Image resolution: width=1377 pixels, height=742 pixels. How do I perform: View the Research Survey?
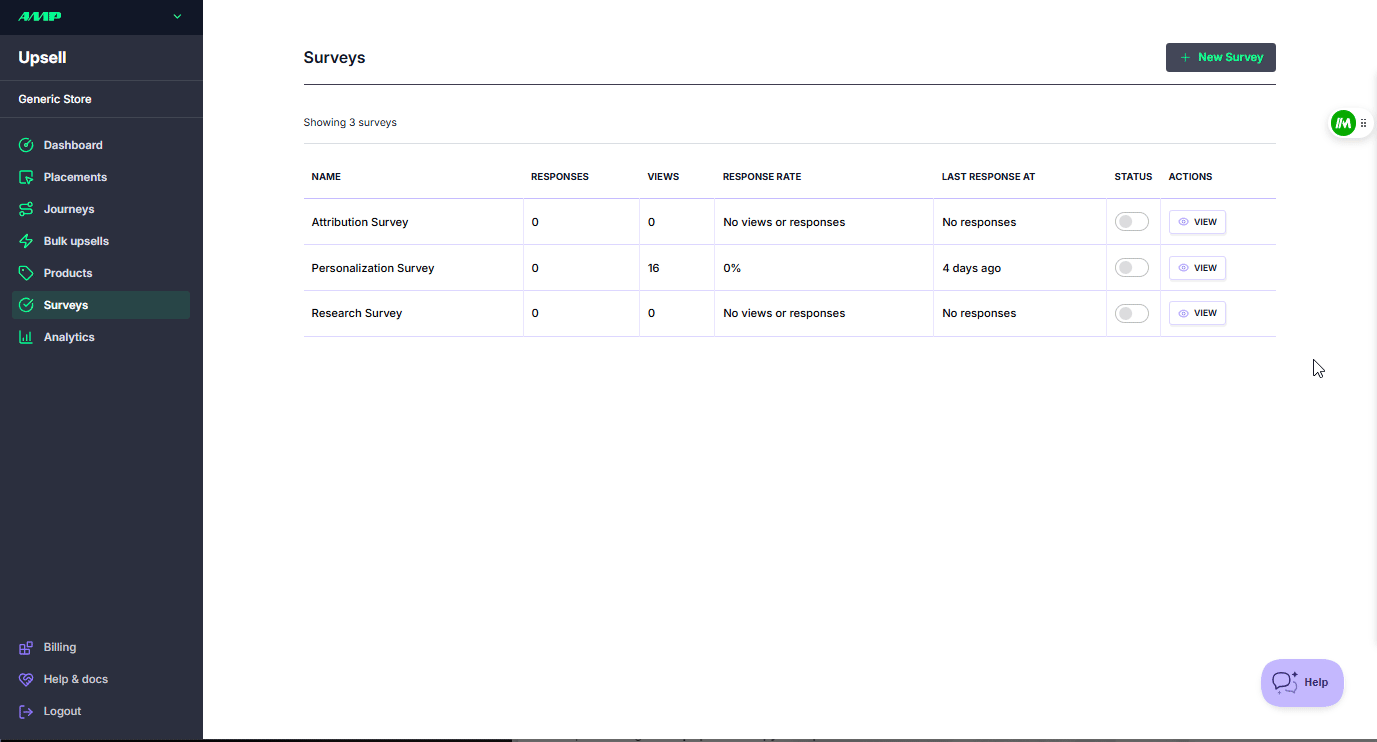tap(1197, 313)
